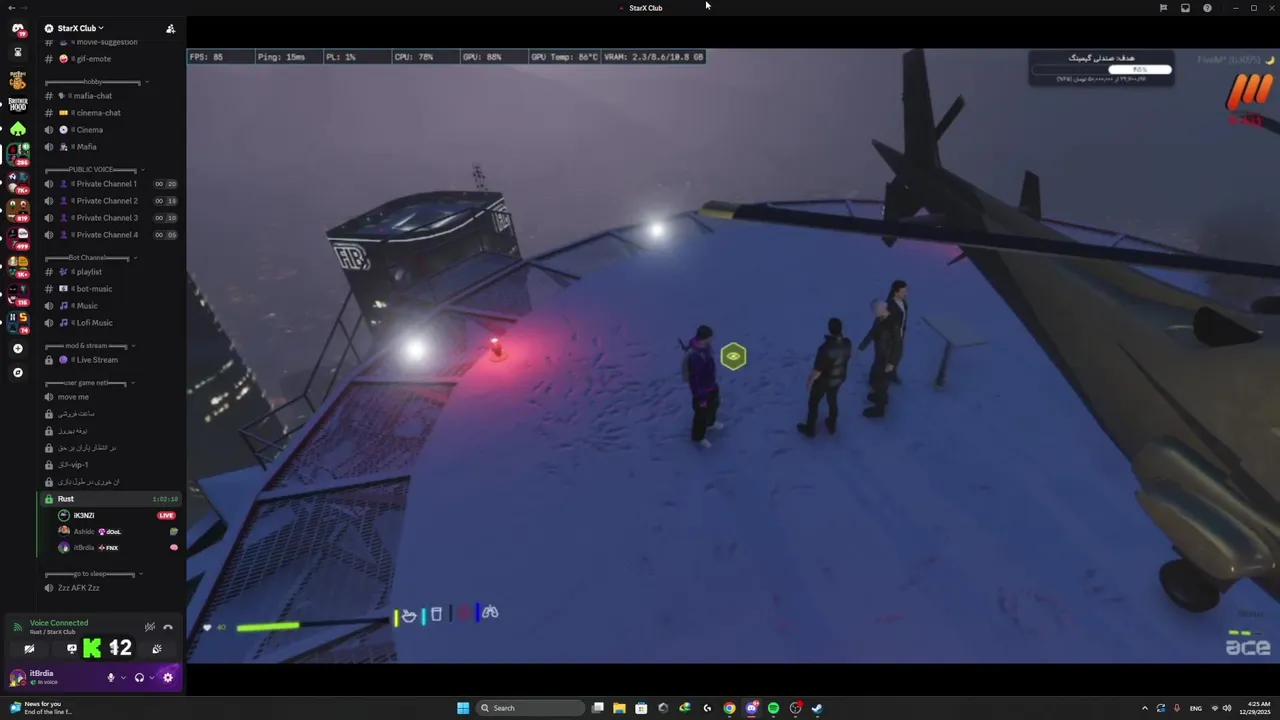Open headphone output options arrow
The image size is (1280, 720).
pyautogui.click(x=151, y=678)
